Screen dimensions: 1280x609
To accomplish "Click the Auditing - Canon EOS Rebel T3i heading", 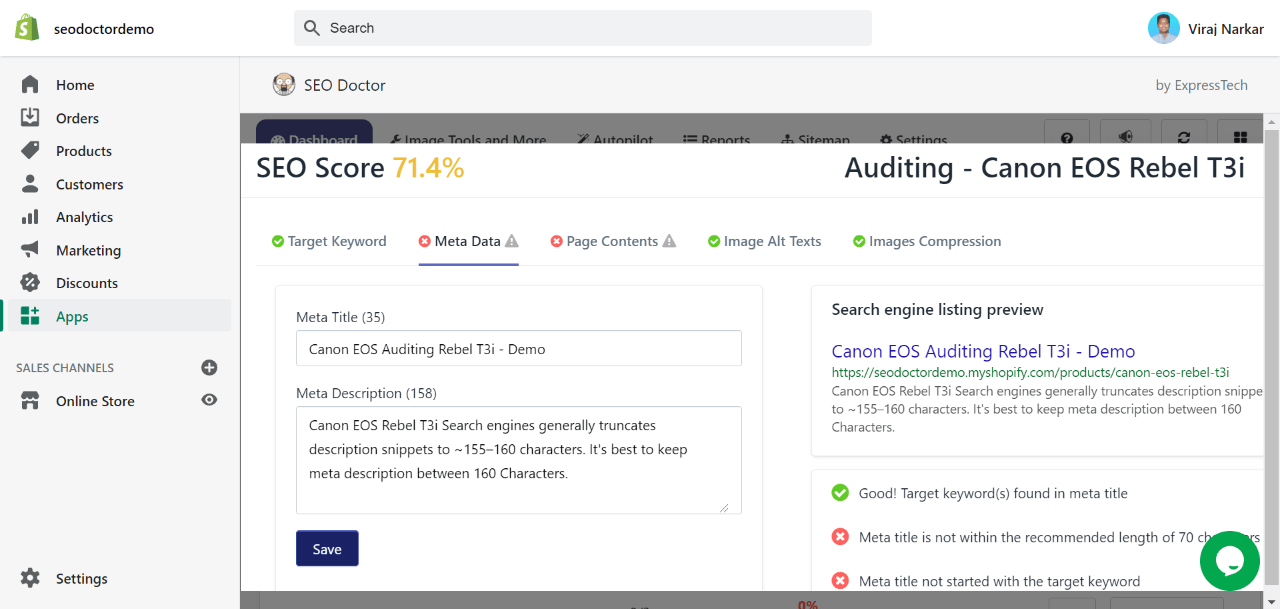I will (1045, 168).
